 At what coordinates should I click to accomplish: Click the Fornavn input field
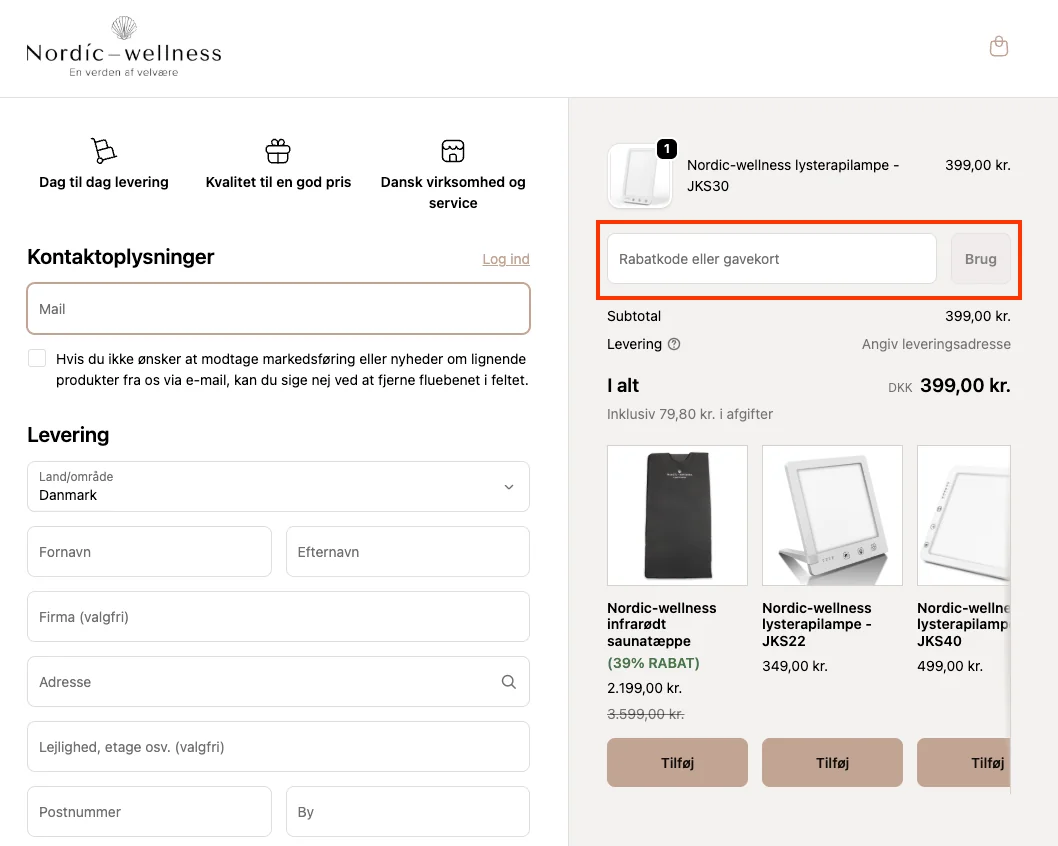pos(149,552)
